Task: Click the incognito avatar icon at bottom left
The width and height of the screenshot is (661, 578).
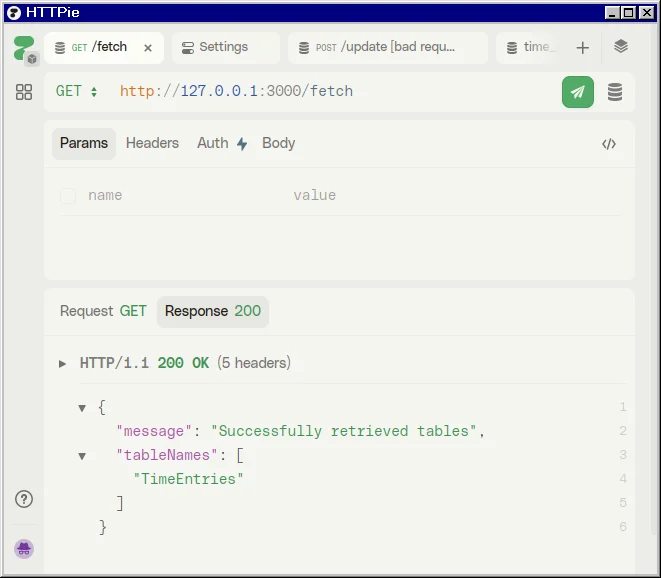Action: click(24, 548)
